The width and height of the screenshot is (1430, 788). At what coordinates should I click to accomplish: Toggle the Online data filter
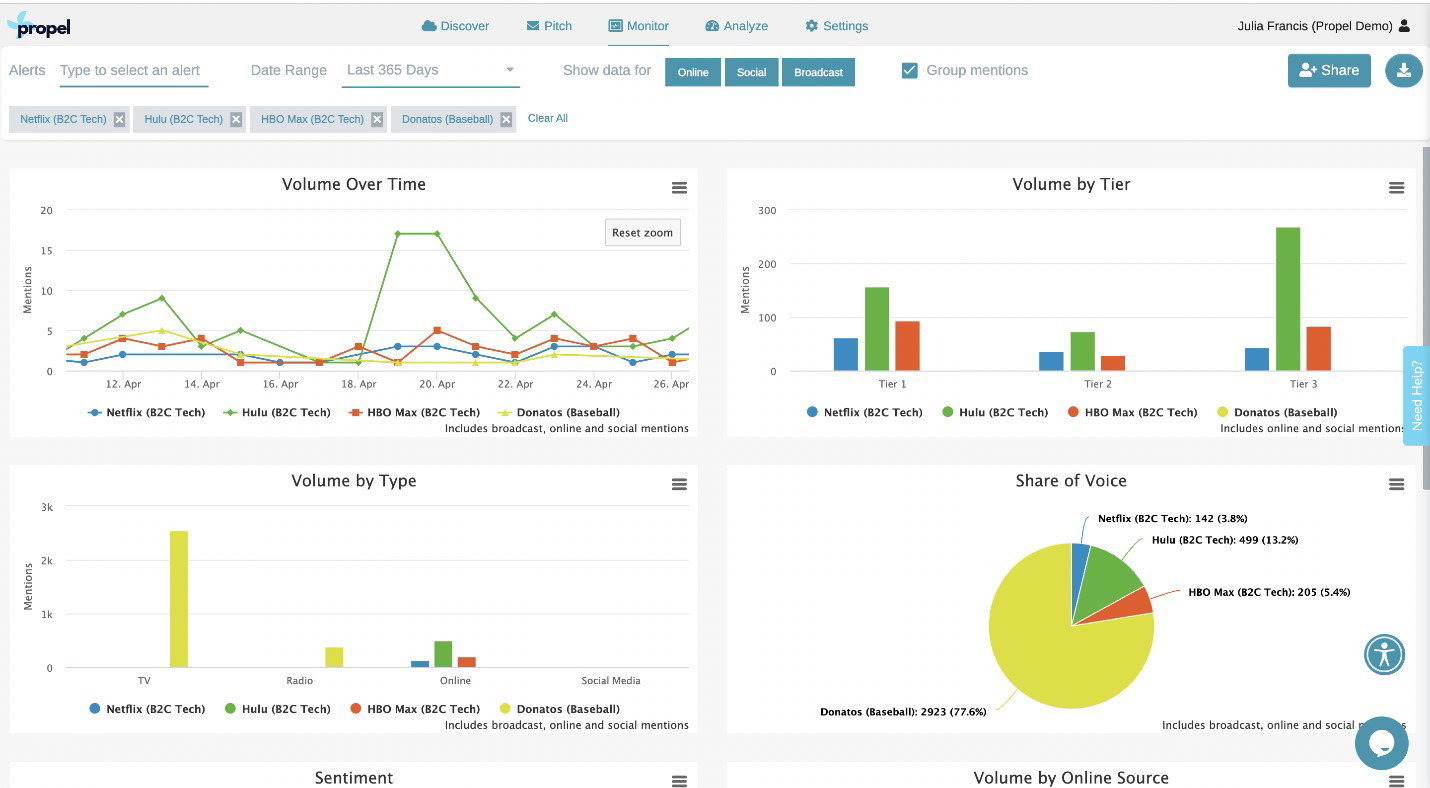pos(693,72)
